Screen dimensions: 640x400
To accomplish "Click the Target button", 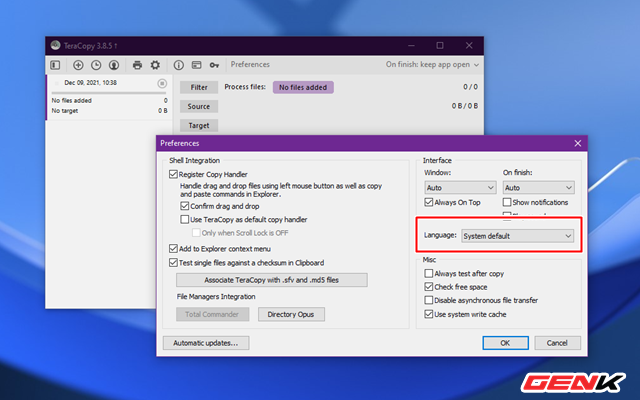I will coord(199,125).
